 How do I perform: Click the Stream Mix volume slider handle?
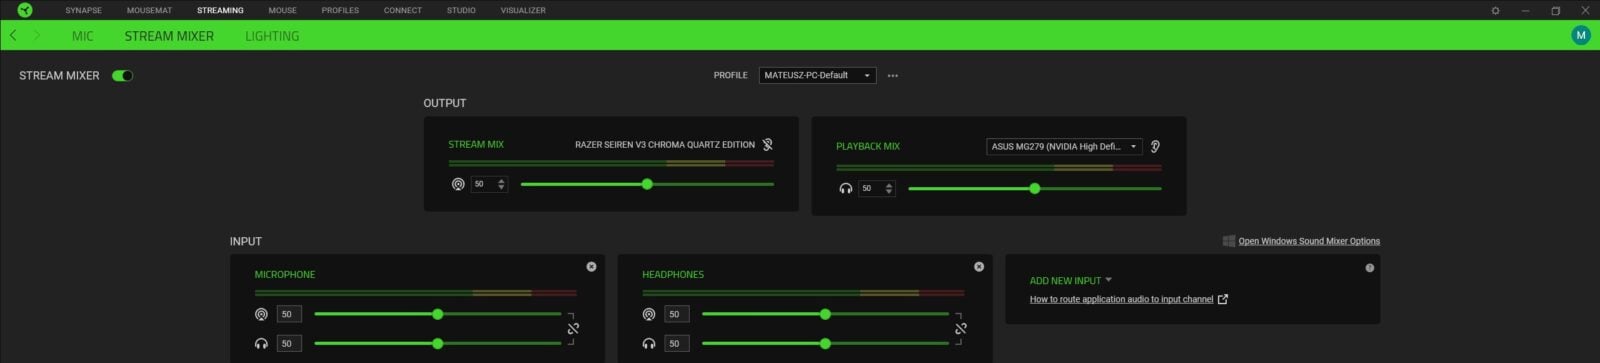click(x=647, y=184)
